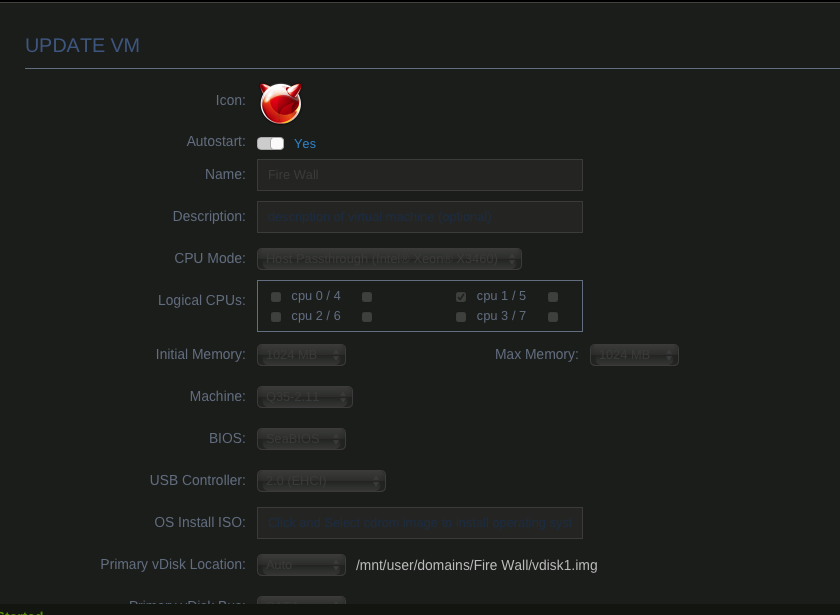Click the 'Description:' label
This screenshot has width=840, height=615.
(209, 216)
